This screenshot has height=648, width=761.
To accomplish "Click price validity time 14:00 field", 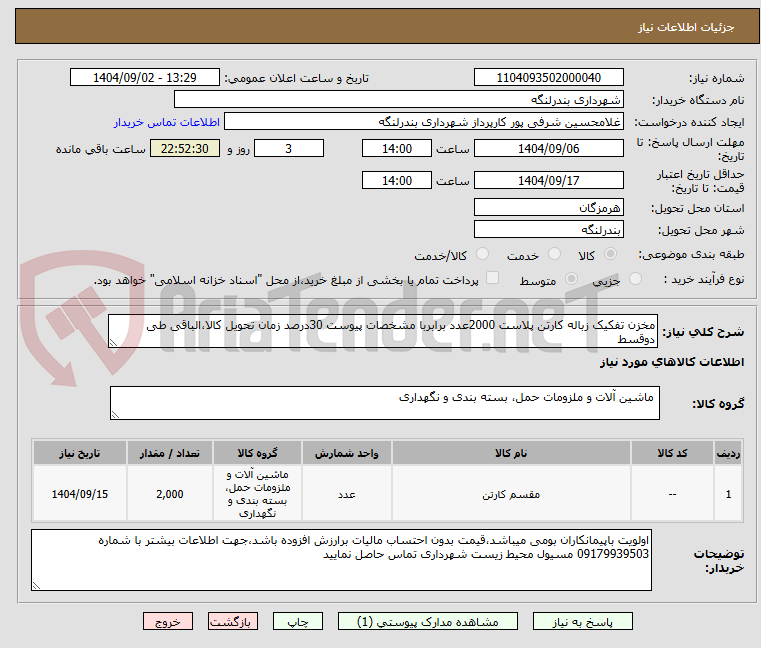I will coord(397,181).
